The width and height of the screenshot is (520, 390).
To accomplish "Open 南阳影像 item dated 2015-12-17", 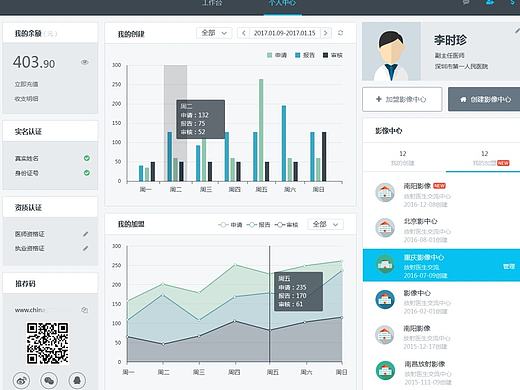I will [441, 337].
